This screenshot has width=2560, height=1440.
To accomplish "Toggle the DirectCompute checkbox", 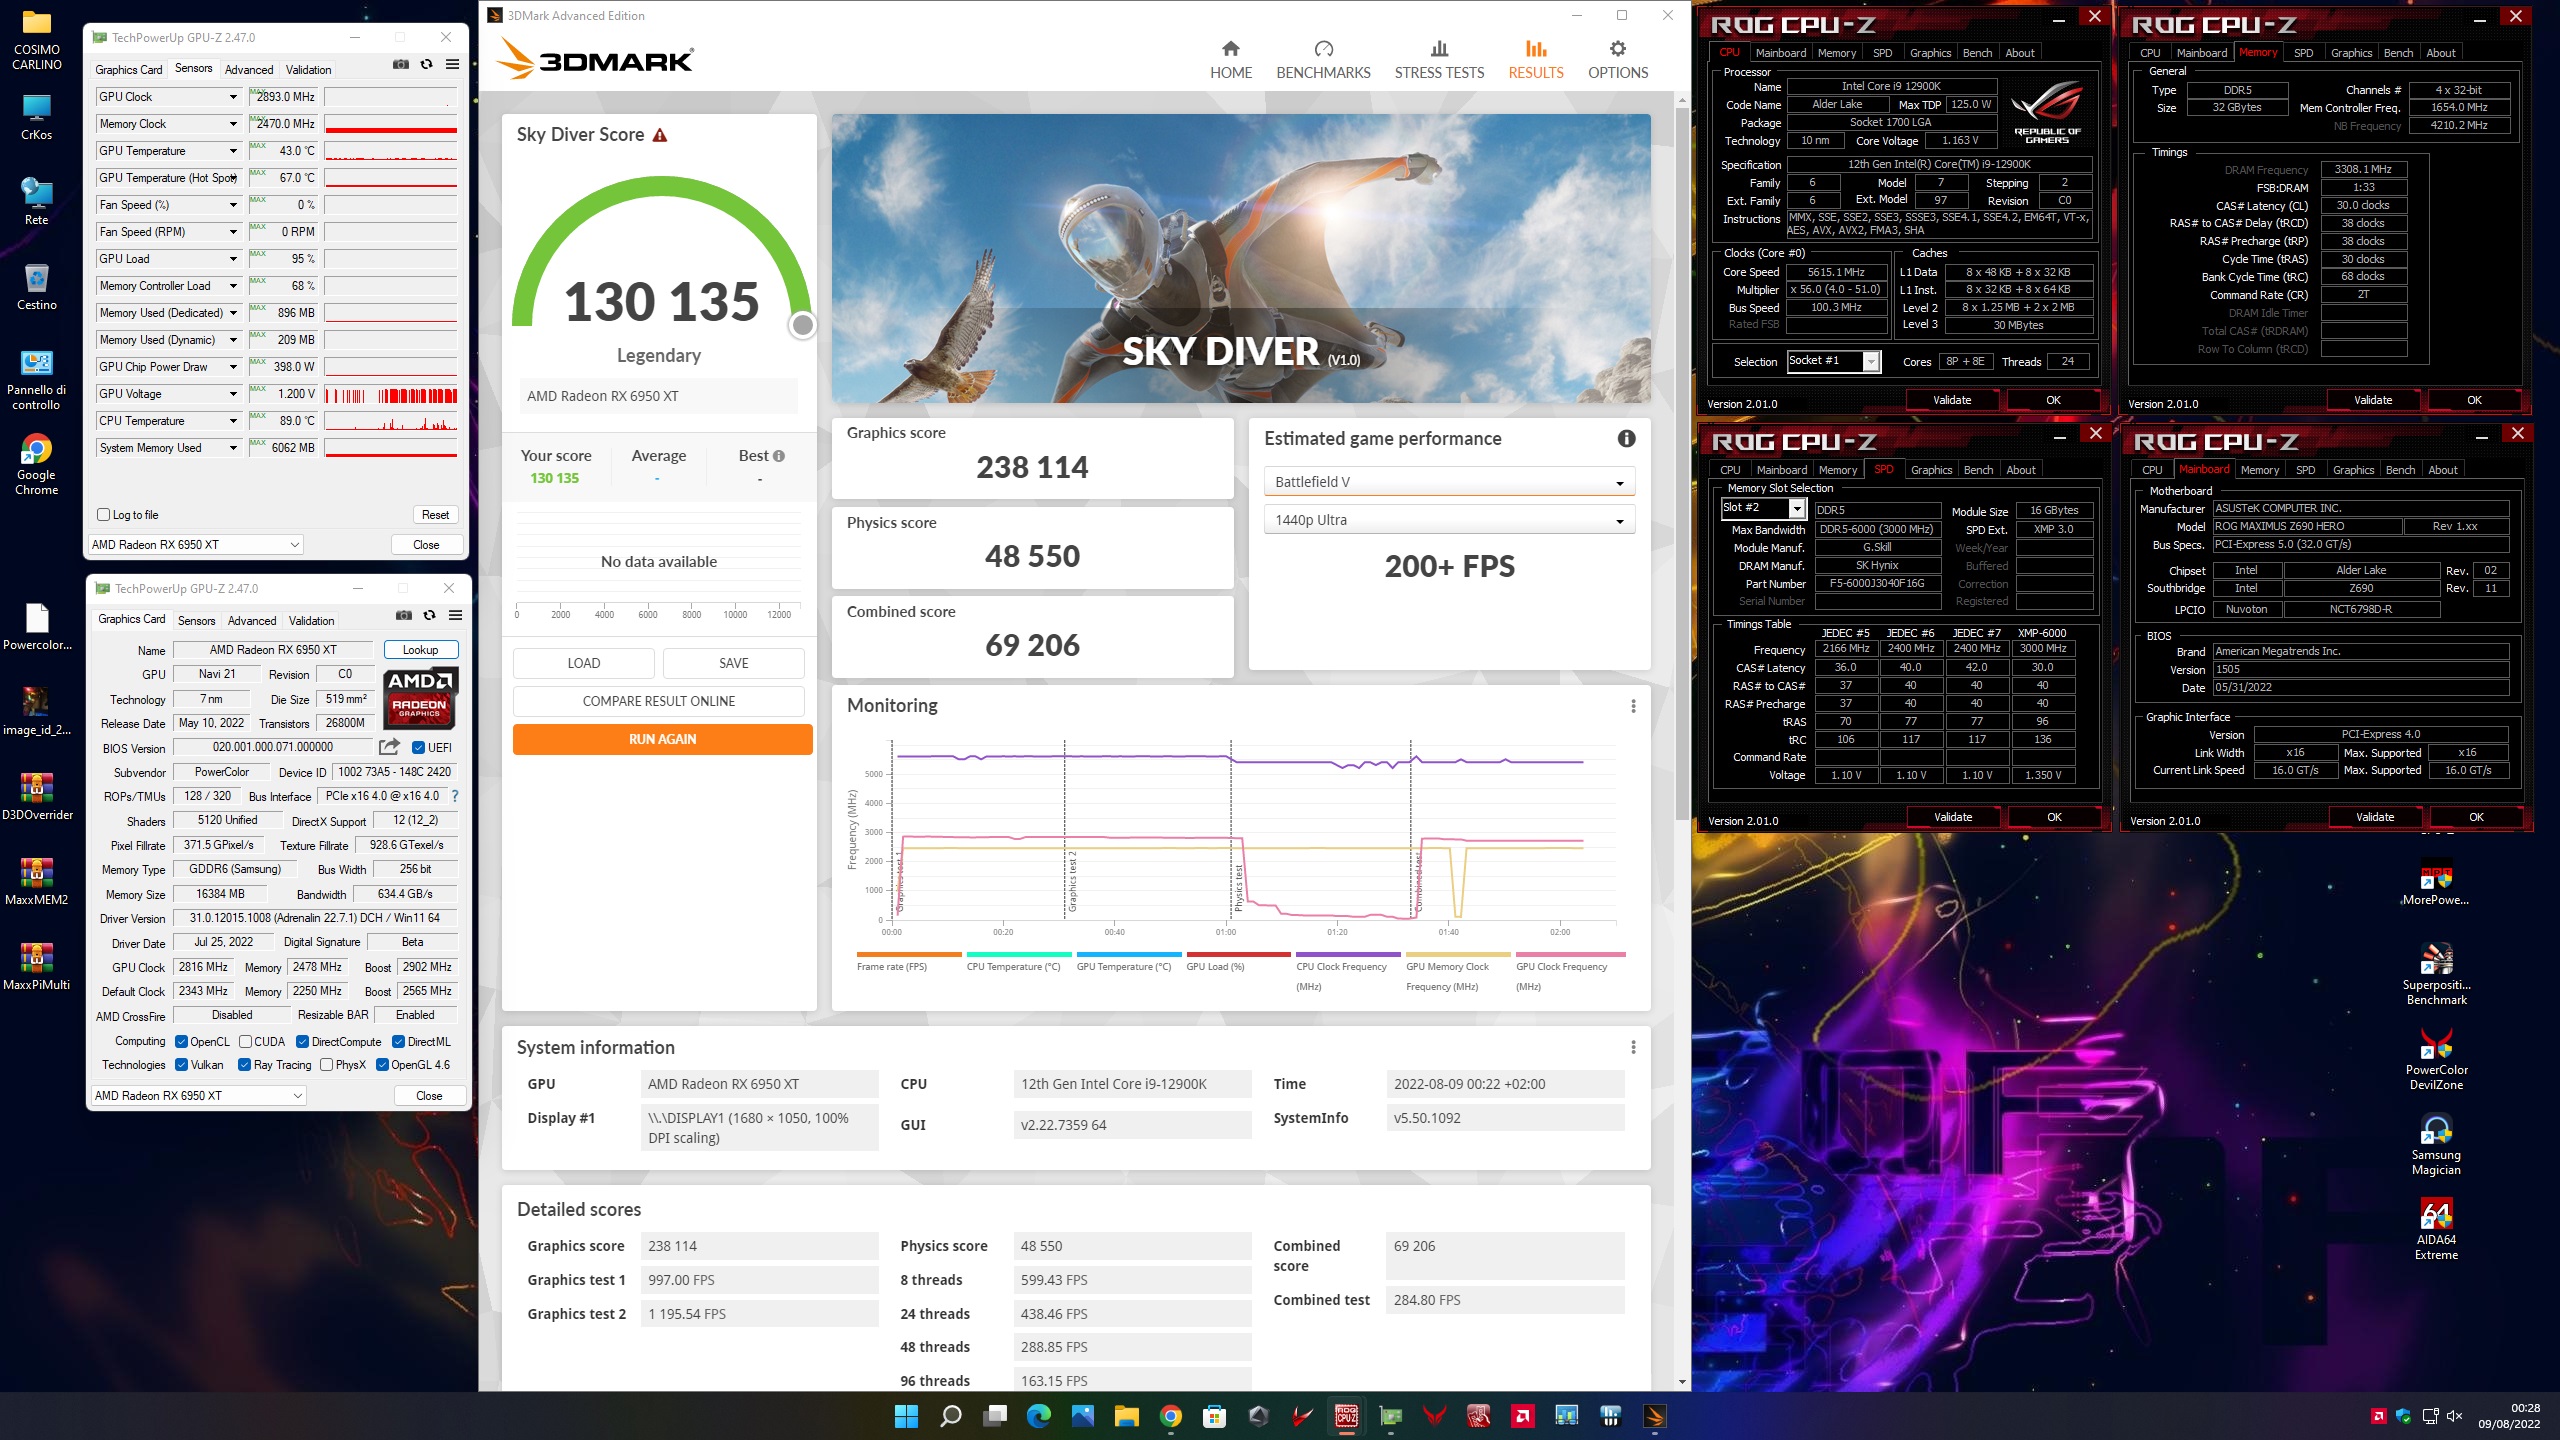I will coord(302,1042).
